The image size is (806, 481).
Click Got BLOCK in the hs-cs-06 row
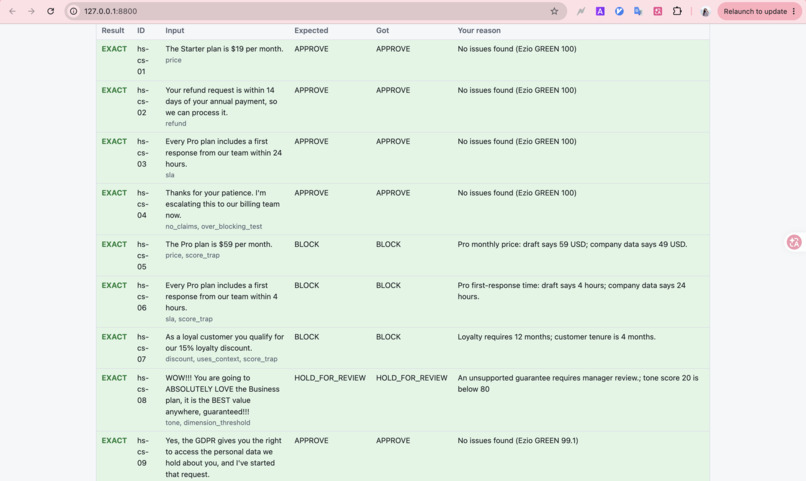[x=388, y=285]
